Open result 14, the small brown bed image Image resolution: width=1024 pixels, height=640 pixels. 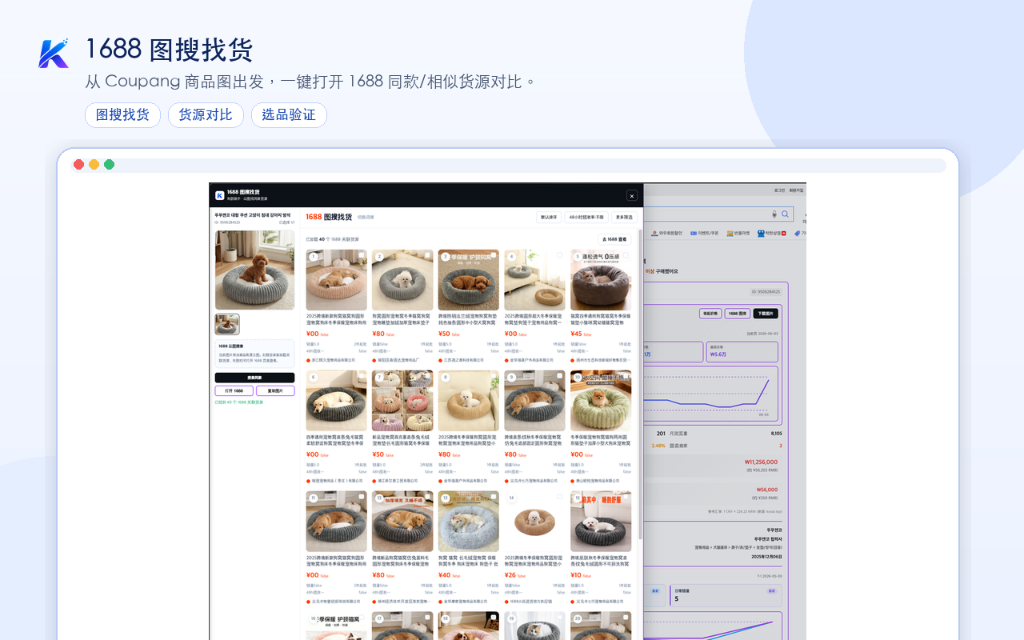[535, 521]
